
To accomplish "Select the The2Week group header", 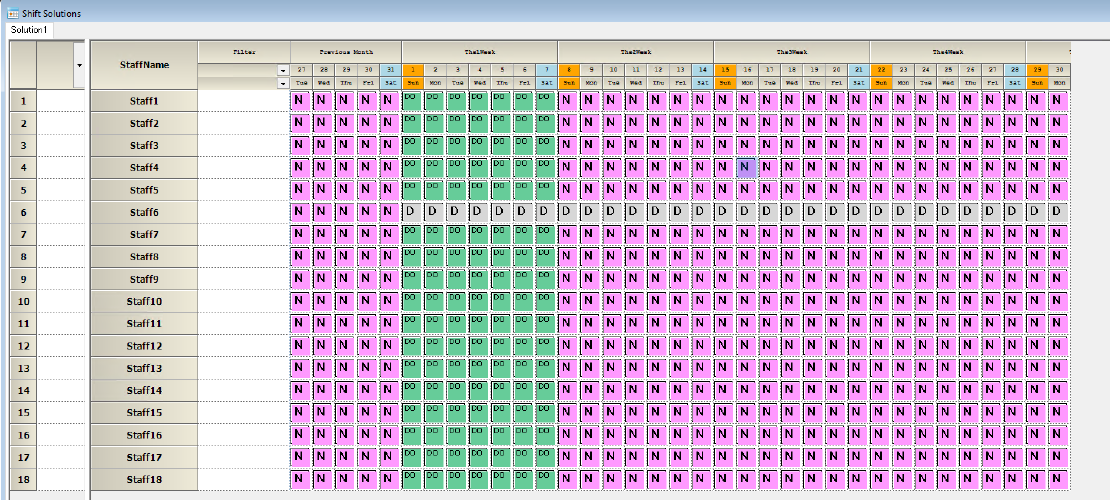I will click(636, 52).
